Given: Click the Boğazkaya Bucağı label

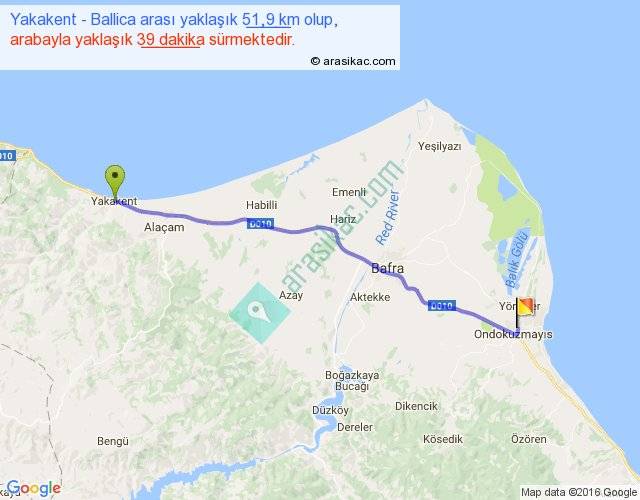Looking at the screenshot, I should click(x=352, y=380).
